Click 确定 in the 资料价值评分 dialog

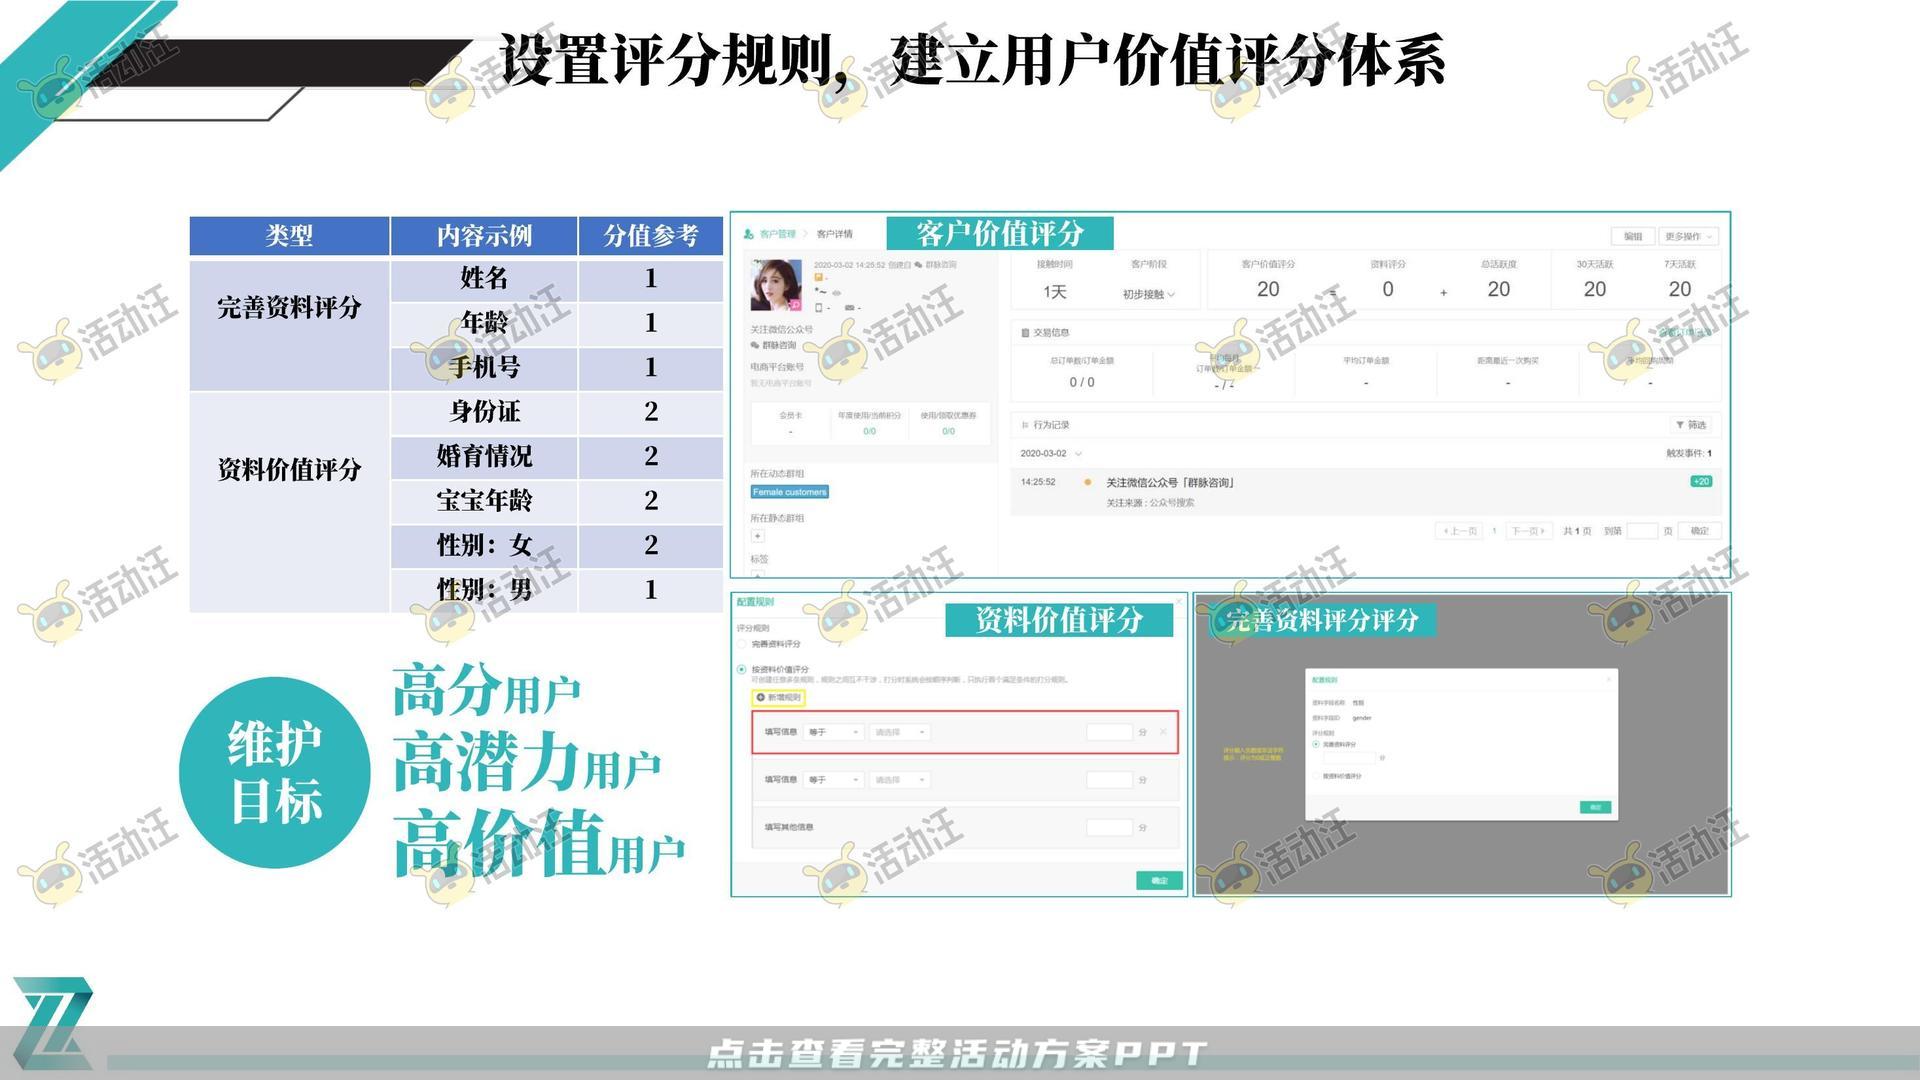pos(1159,880)
